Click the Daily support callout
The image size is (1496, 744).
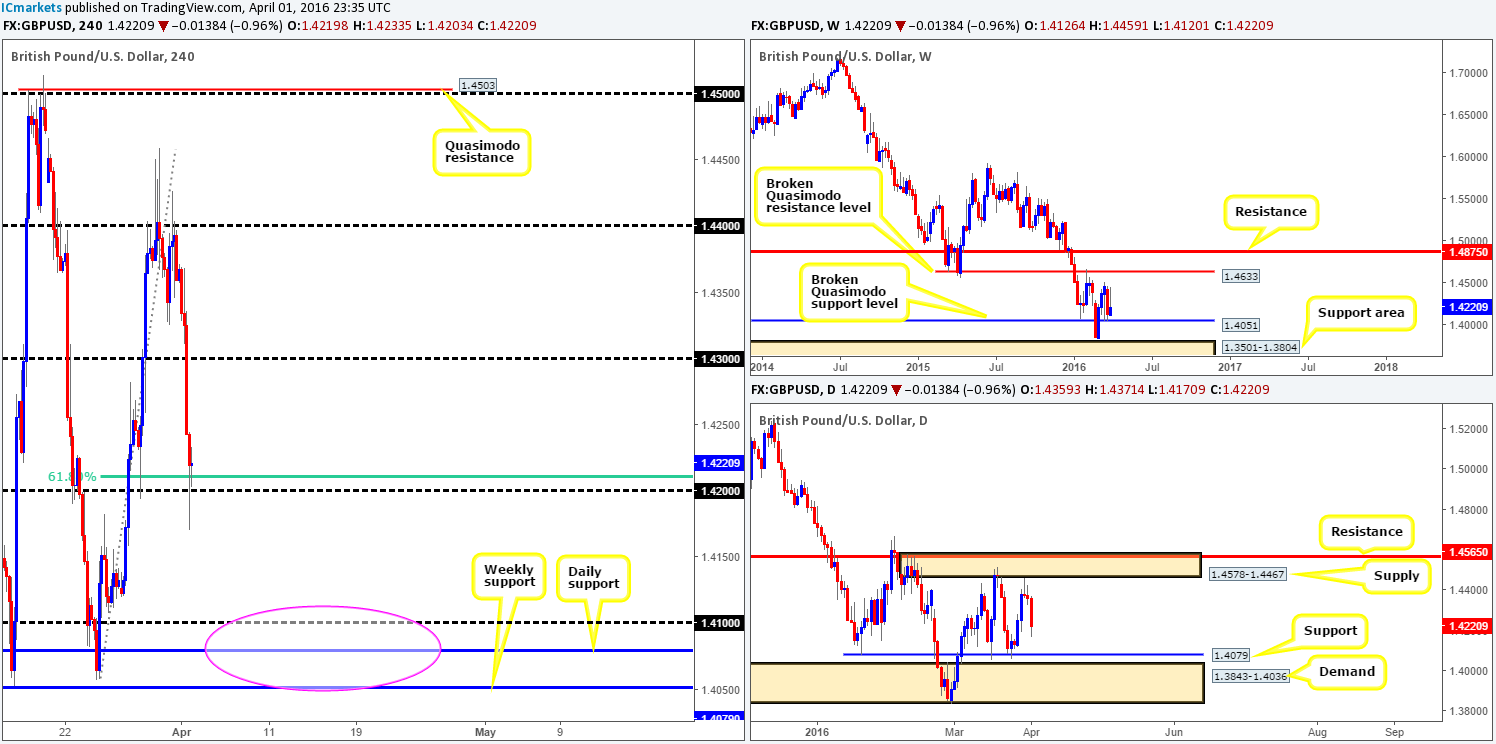click(593, 576)
